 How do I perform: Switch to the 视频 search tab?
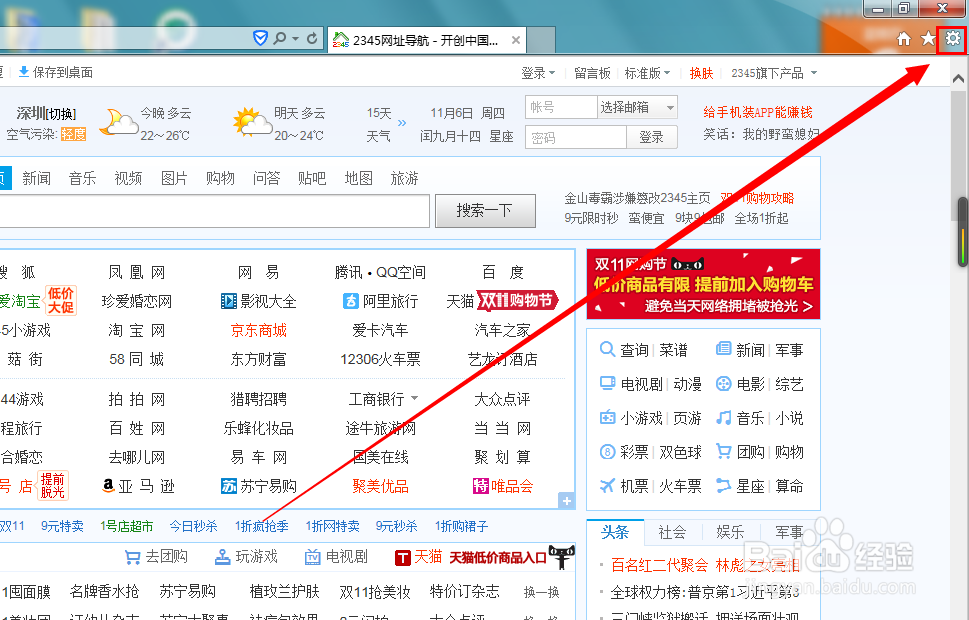coord(128,178)
